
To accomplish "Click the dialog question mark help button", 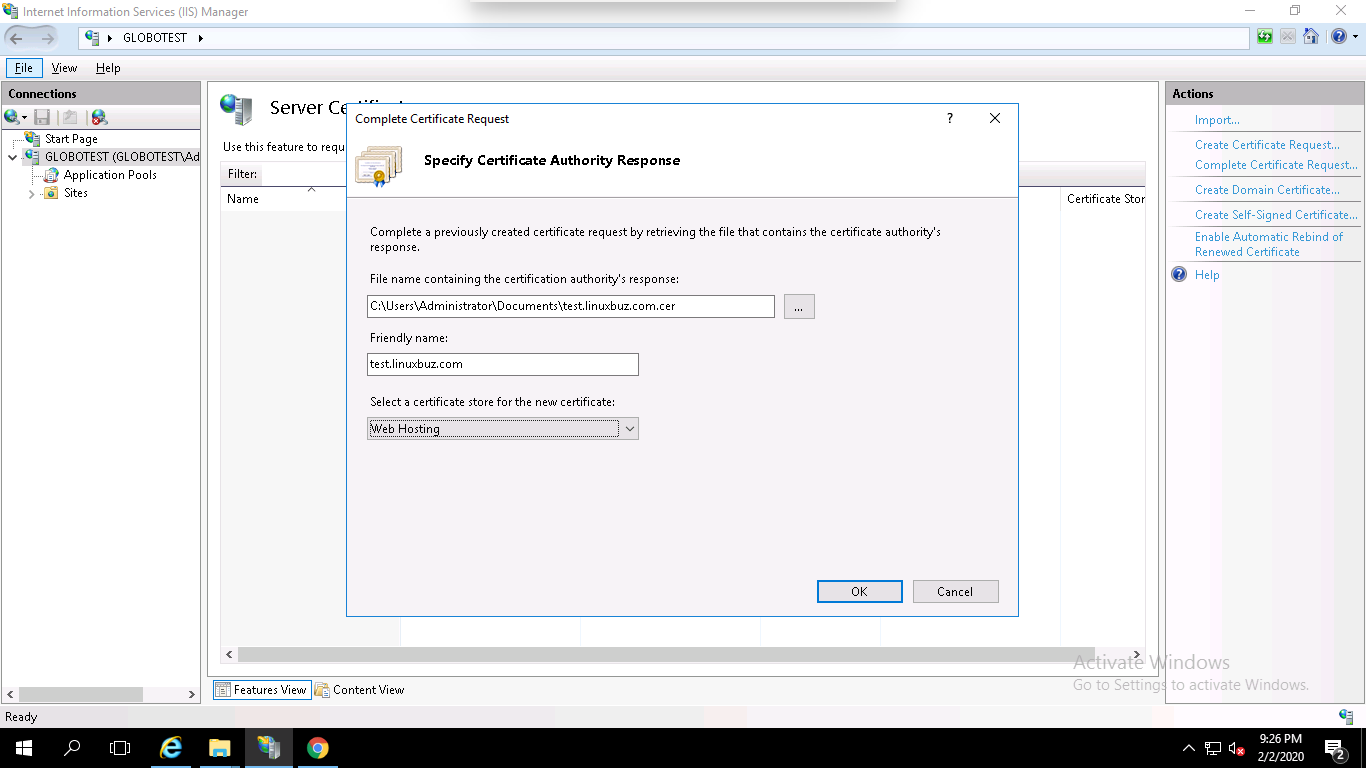I will click(950, 118).
